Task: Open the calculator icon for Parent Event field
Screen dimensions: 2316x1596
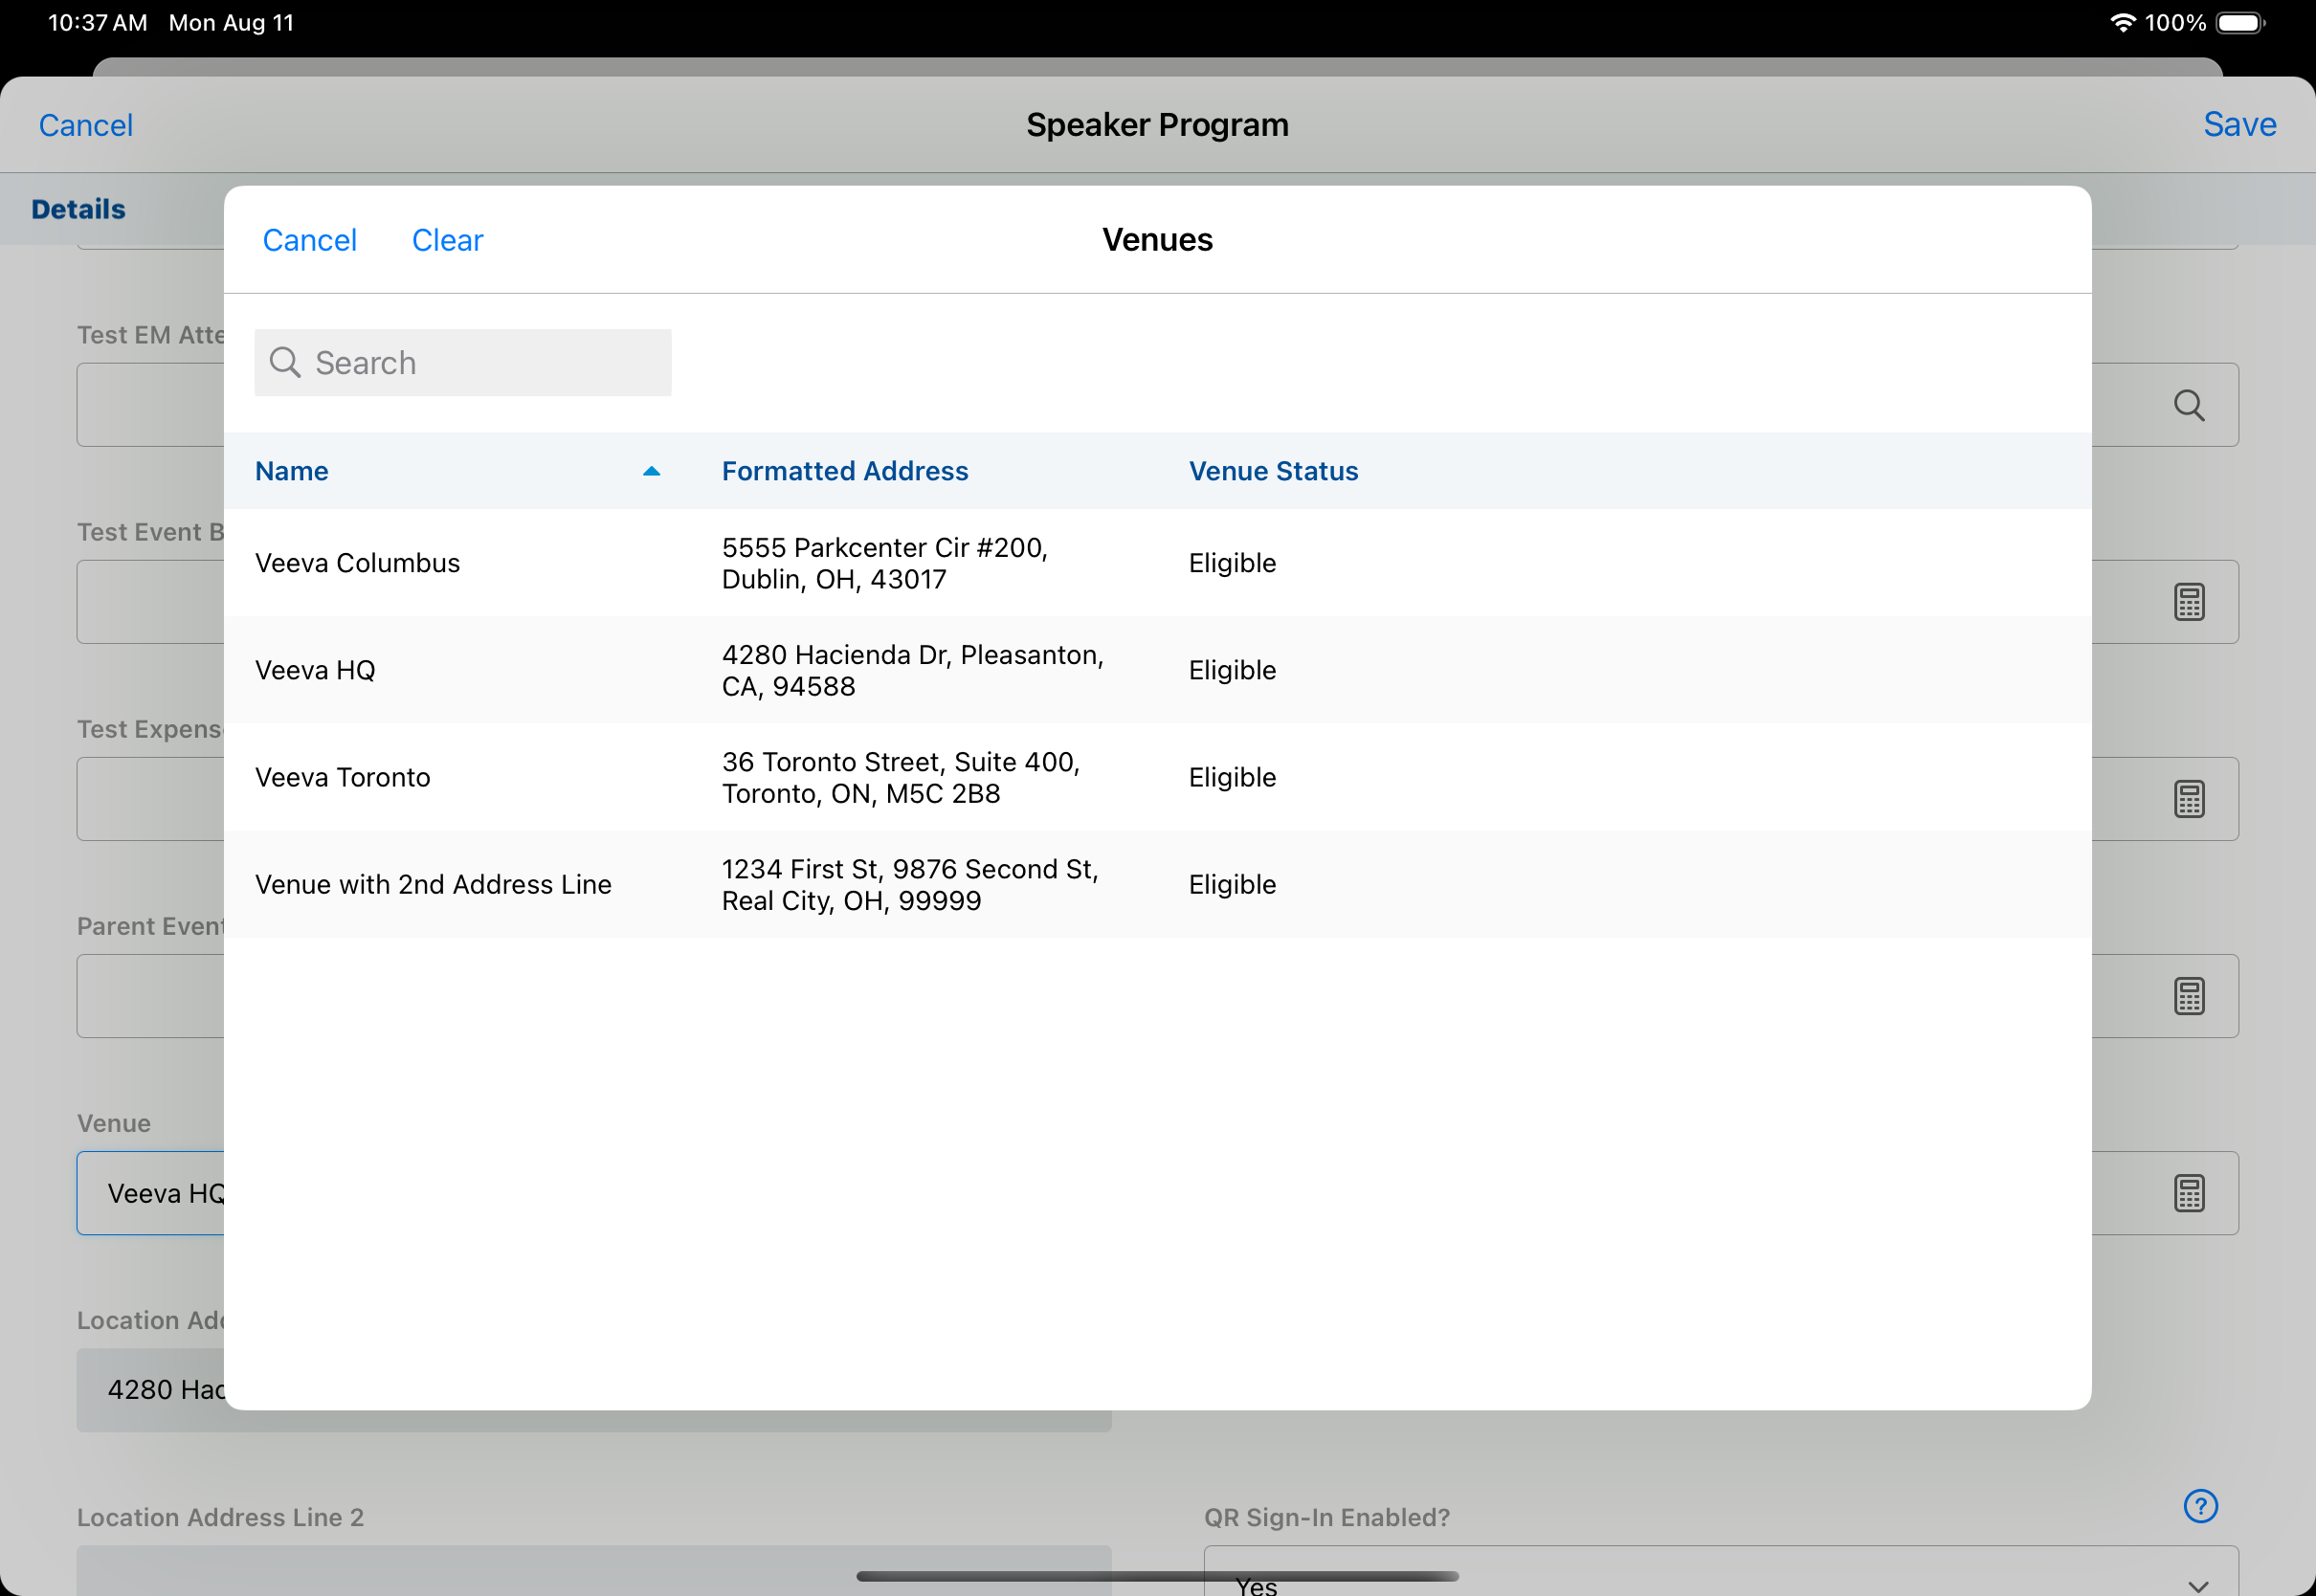Action: tap(2188, 996)
